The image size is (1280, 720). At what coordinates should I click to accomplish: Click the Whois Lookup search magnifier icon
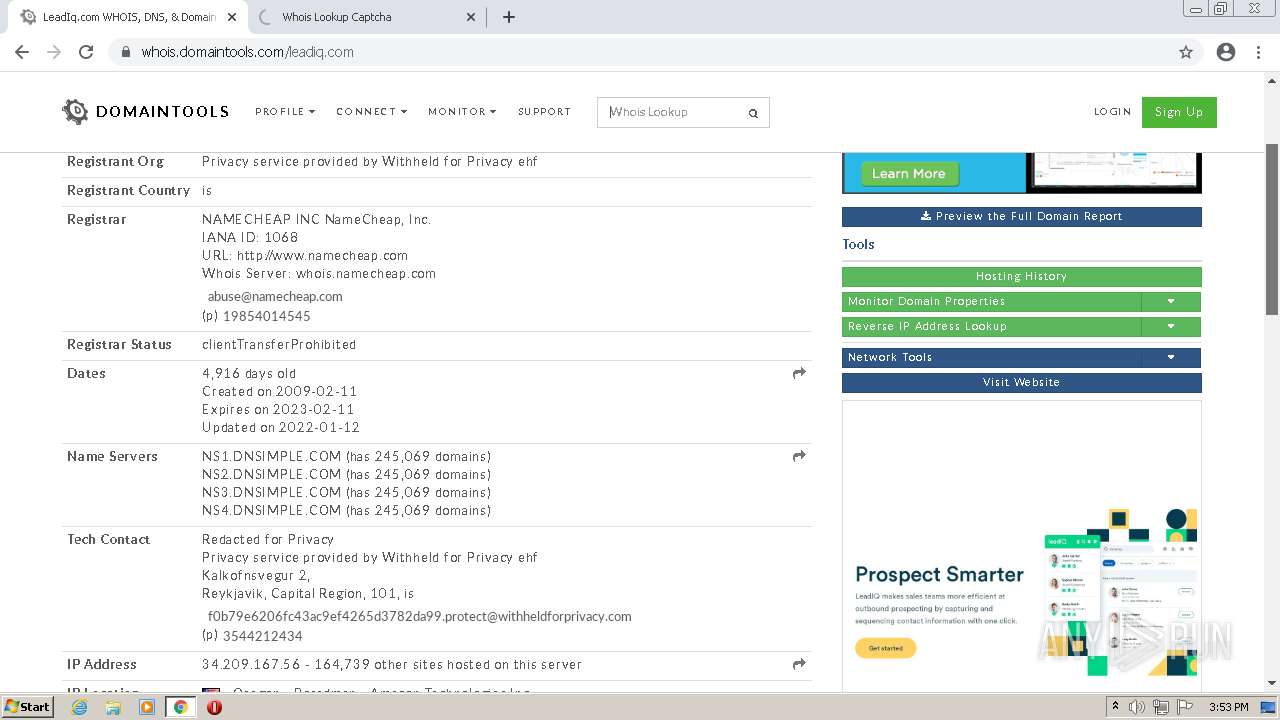[753, 113]
